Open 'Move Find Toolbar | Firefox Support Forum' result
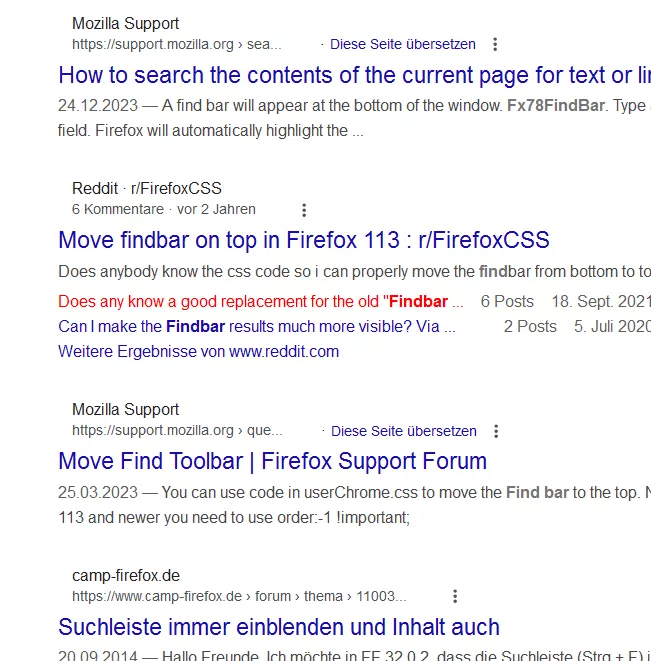The image size is (651, 661). click(272, 461)
